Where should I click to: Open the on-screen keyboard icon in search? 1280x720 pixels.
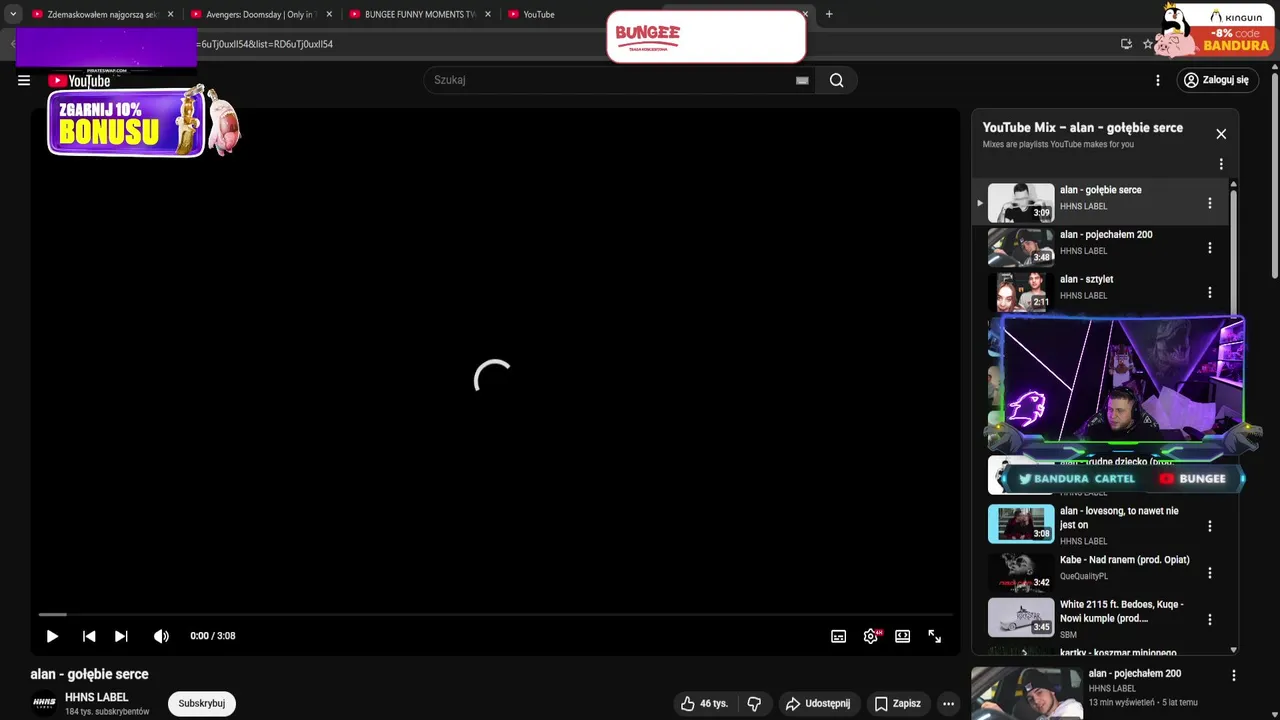[802, 80]
